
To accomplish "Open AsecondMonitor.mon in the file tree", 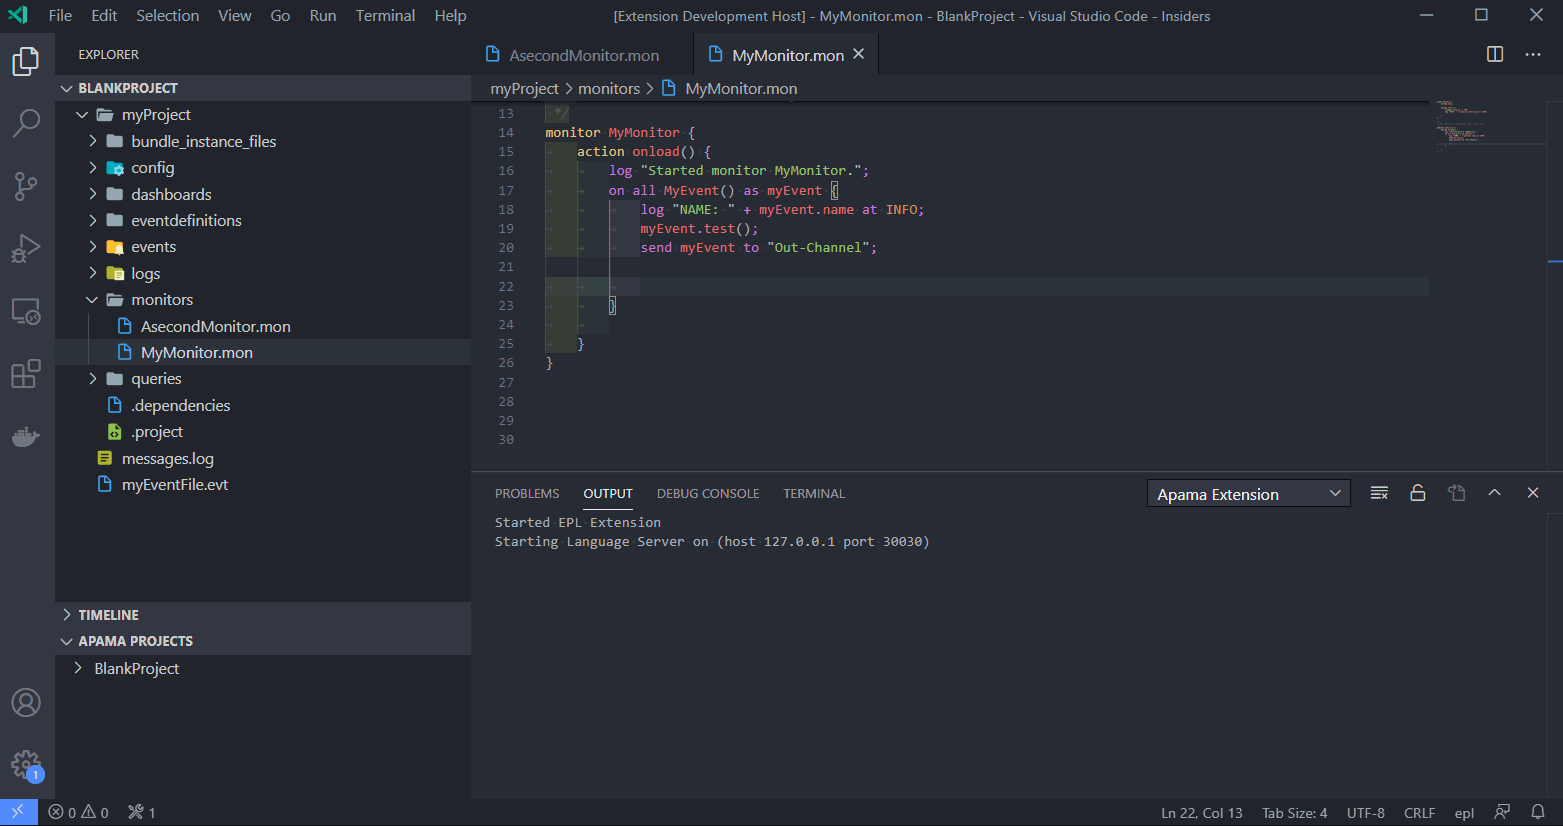I will click(x=263, y=326).
